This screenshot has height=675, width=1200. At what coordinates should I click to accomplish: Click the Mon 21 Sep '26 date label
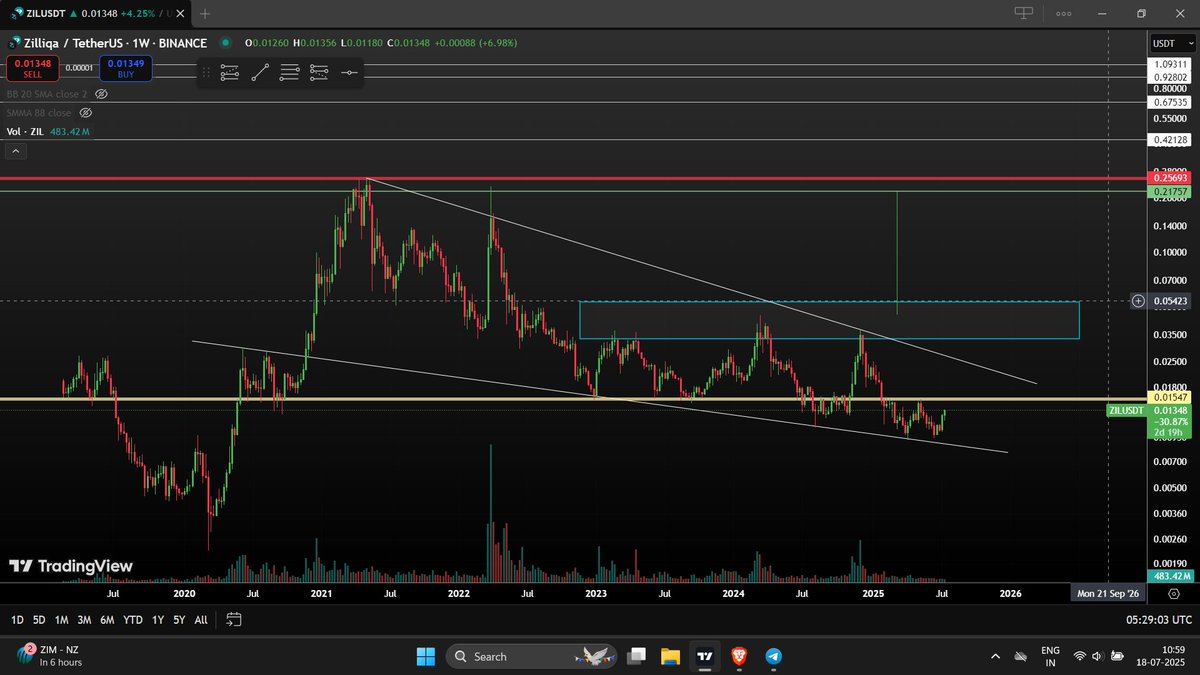pyautogui.click(x=1107, y=593)
